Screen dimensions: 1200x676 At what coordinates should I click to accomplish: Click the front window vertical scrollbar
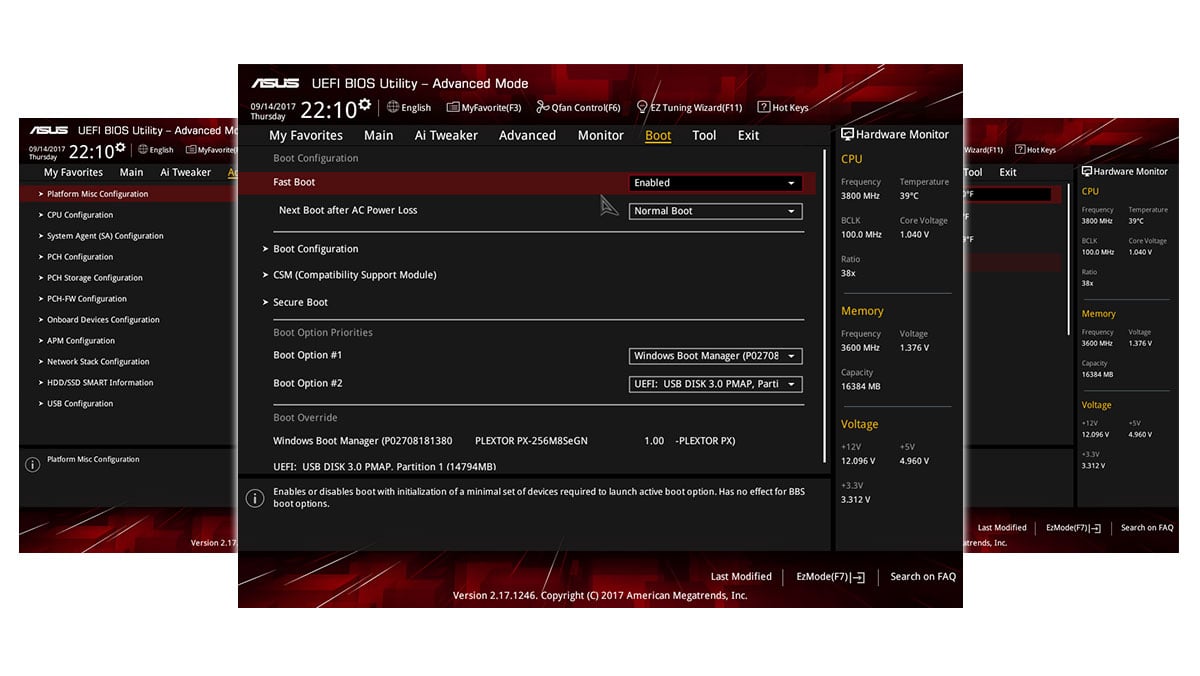click(x=825, y=306)
